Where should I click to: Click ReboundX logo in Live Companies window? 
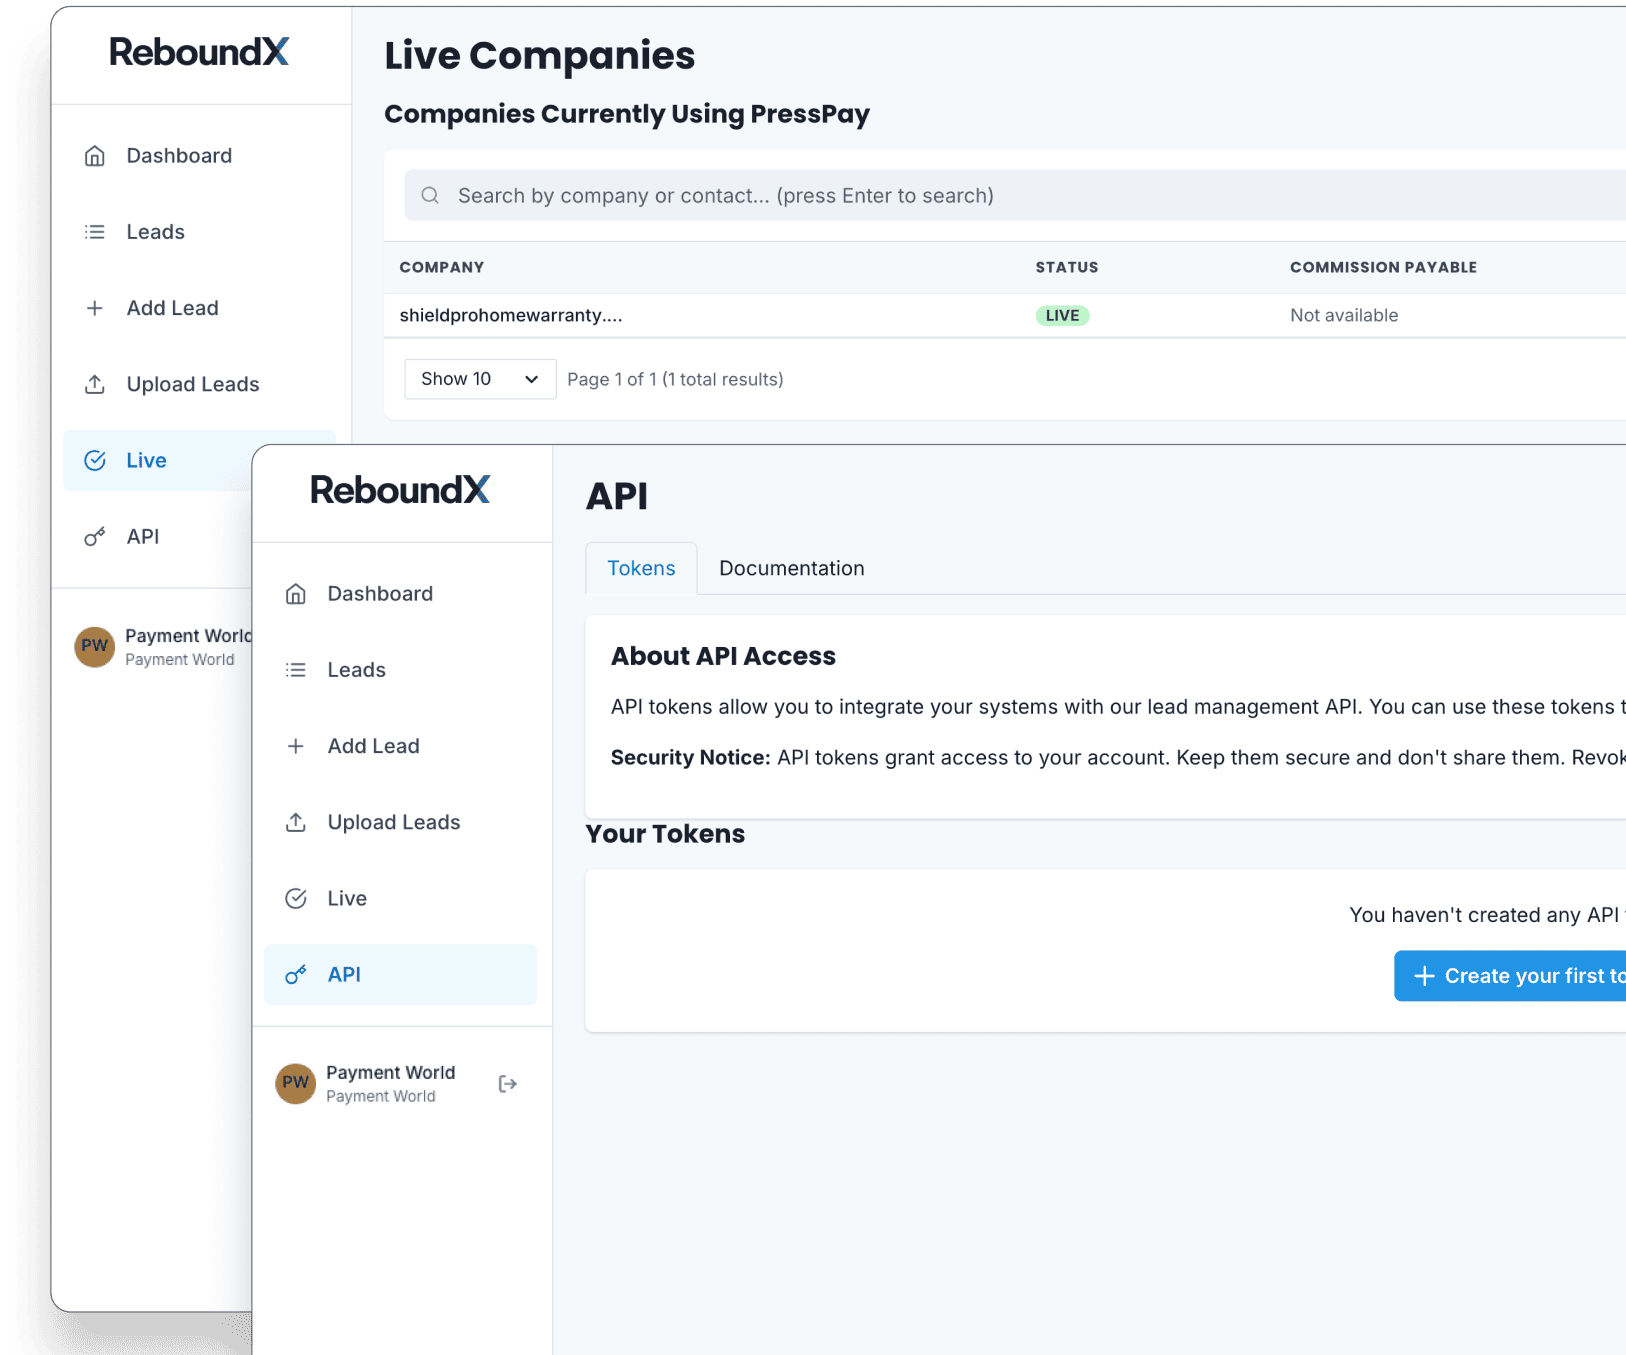pos(199,52)
